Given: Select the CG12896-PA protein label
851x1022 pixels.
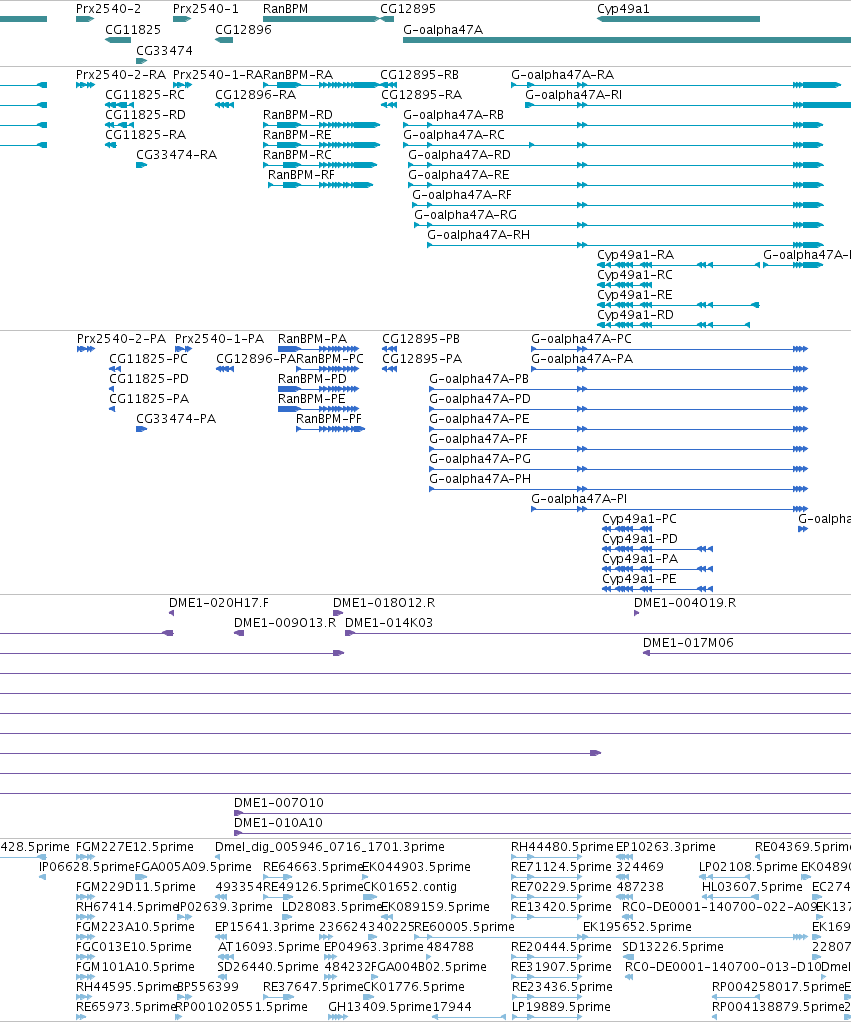Looking at the screenshot, I should coord(256,359).
